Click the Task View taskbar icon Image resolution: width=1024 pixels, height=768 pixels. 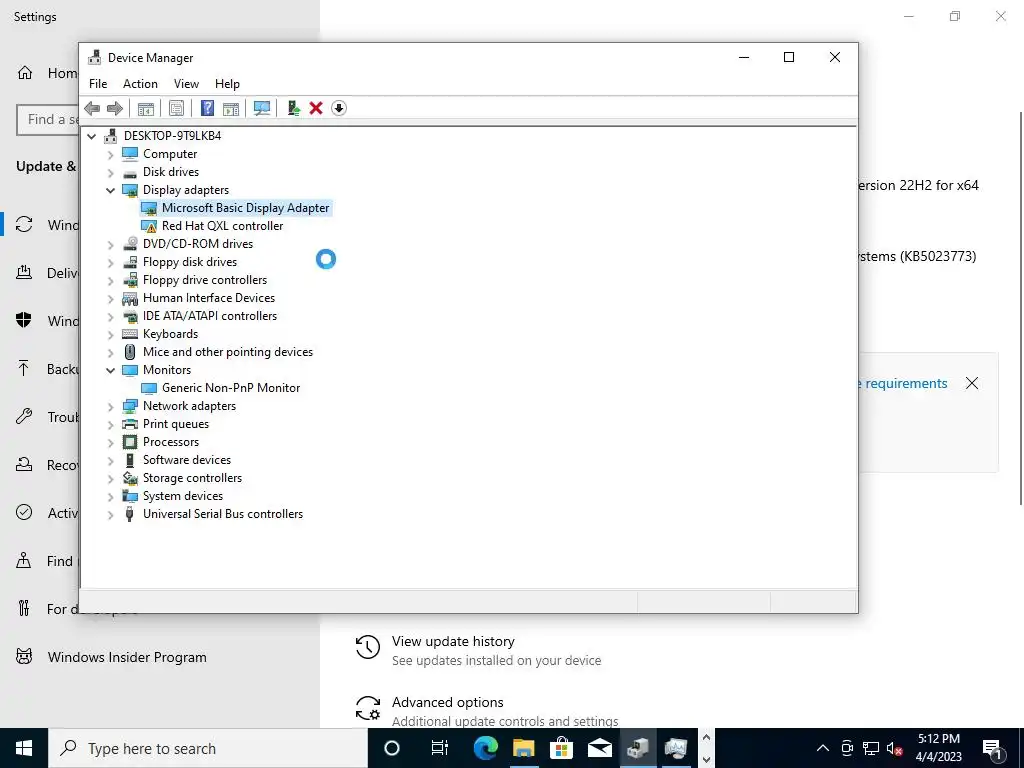tap(440, 748)
